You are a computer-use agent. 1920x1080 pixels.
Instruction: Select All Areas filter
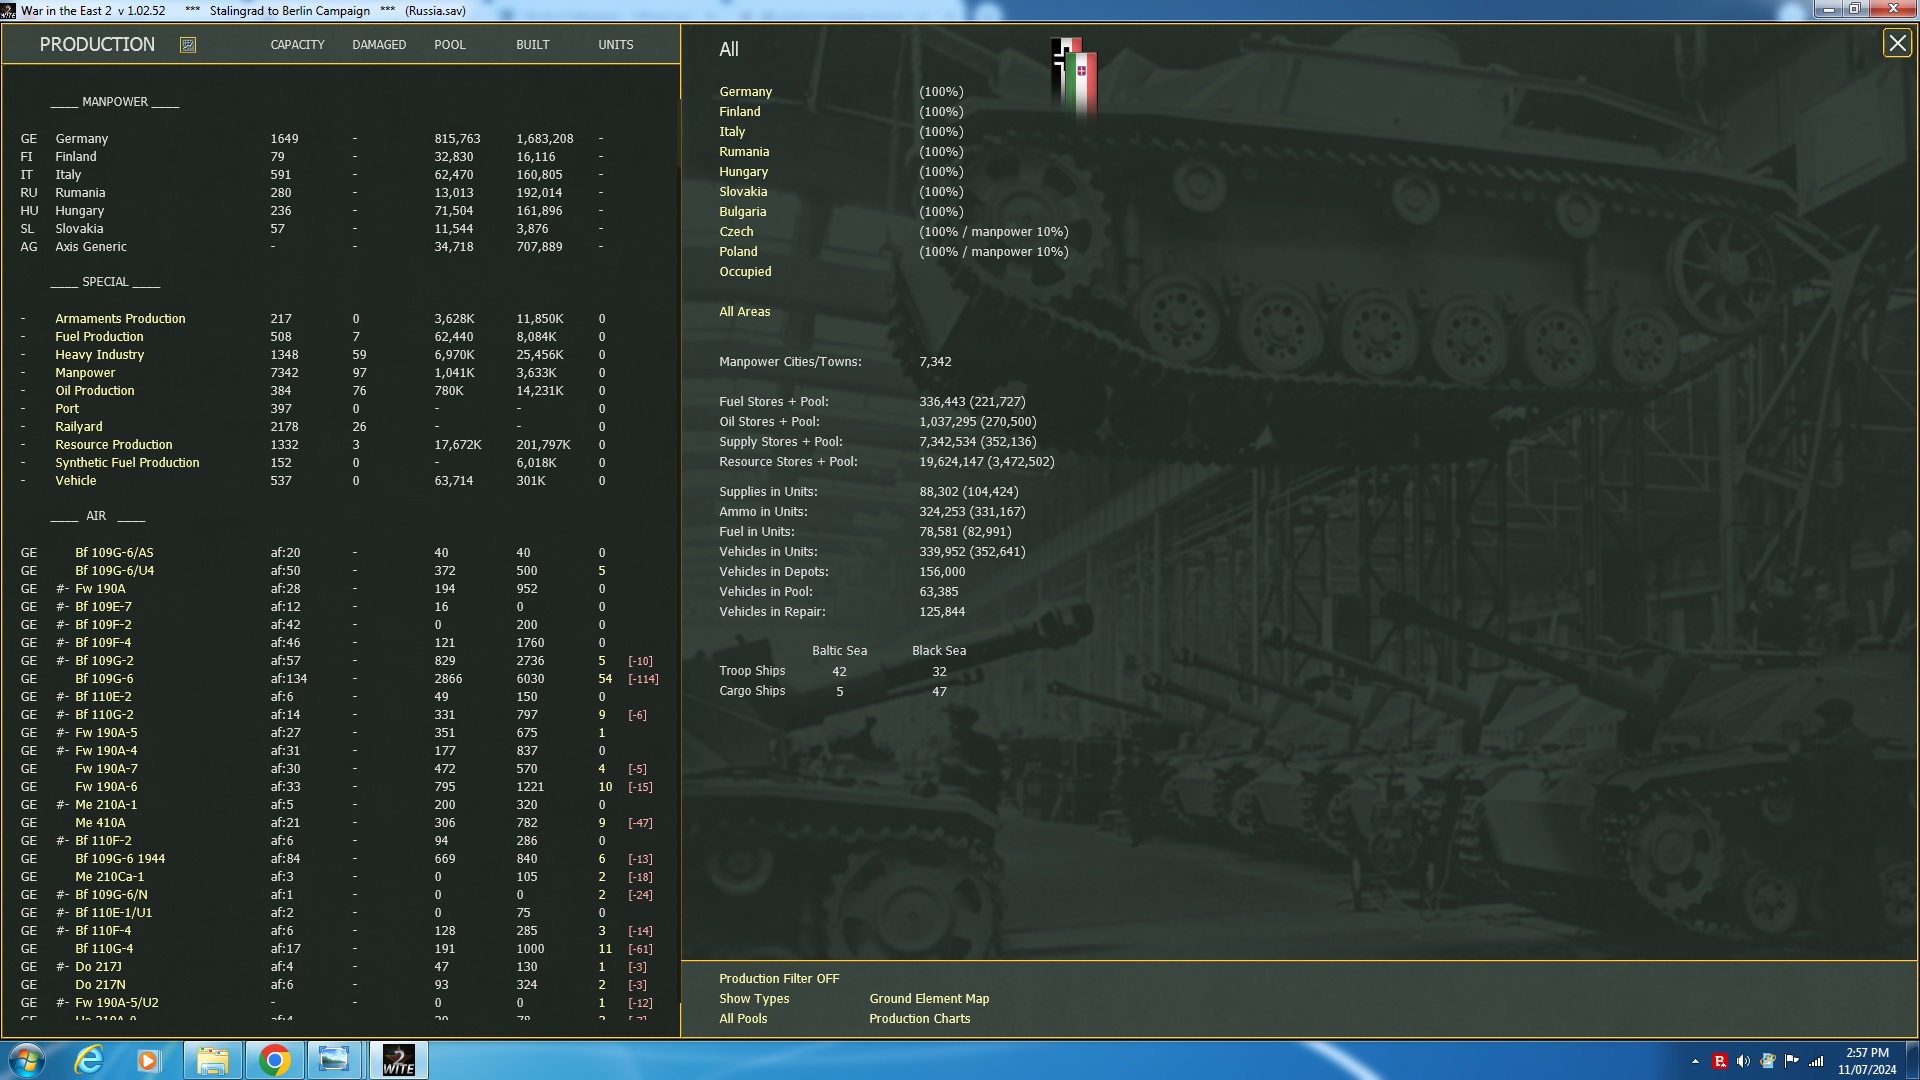click(744, 312)
